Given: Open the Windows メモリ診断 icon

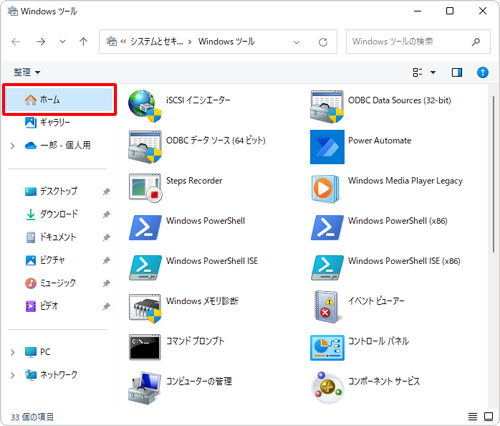Looking at the screenshot, I should pyautogui.click(x=145, y=308).
